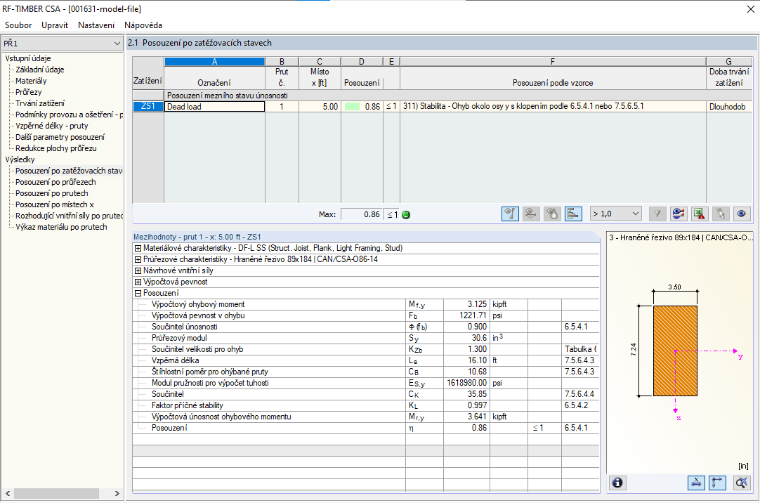Image resolution: width=760 pixels, height=503 pixels.
Task: Click column A header
Action: tap(215, 62)
